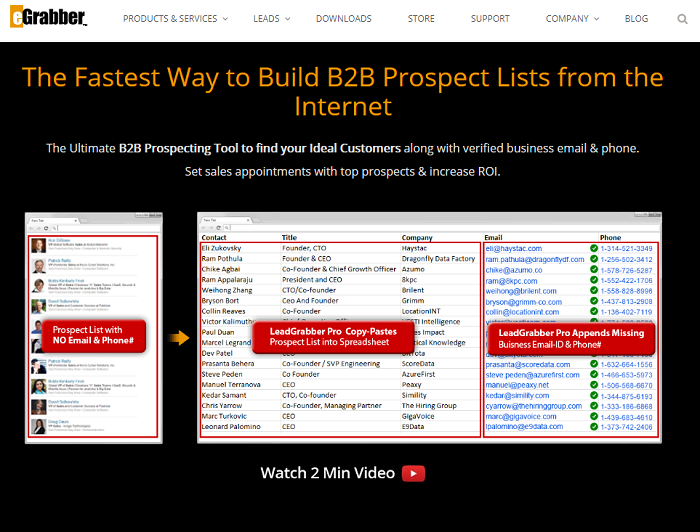Viewport: 700px width, 532px height.
Task: Click company 'The Hiring Group'
Action: 429,406
